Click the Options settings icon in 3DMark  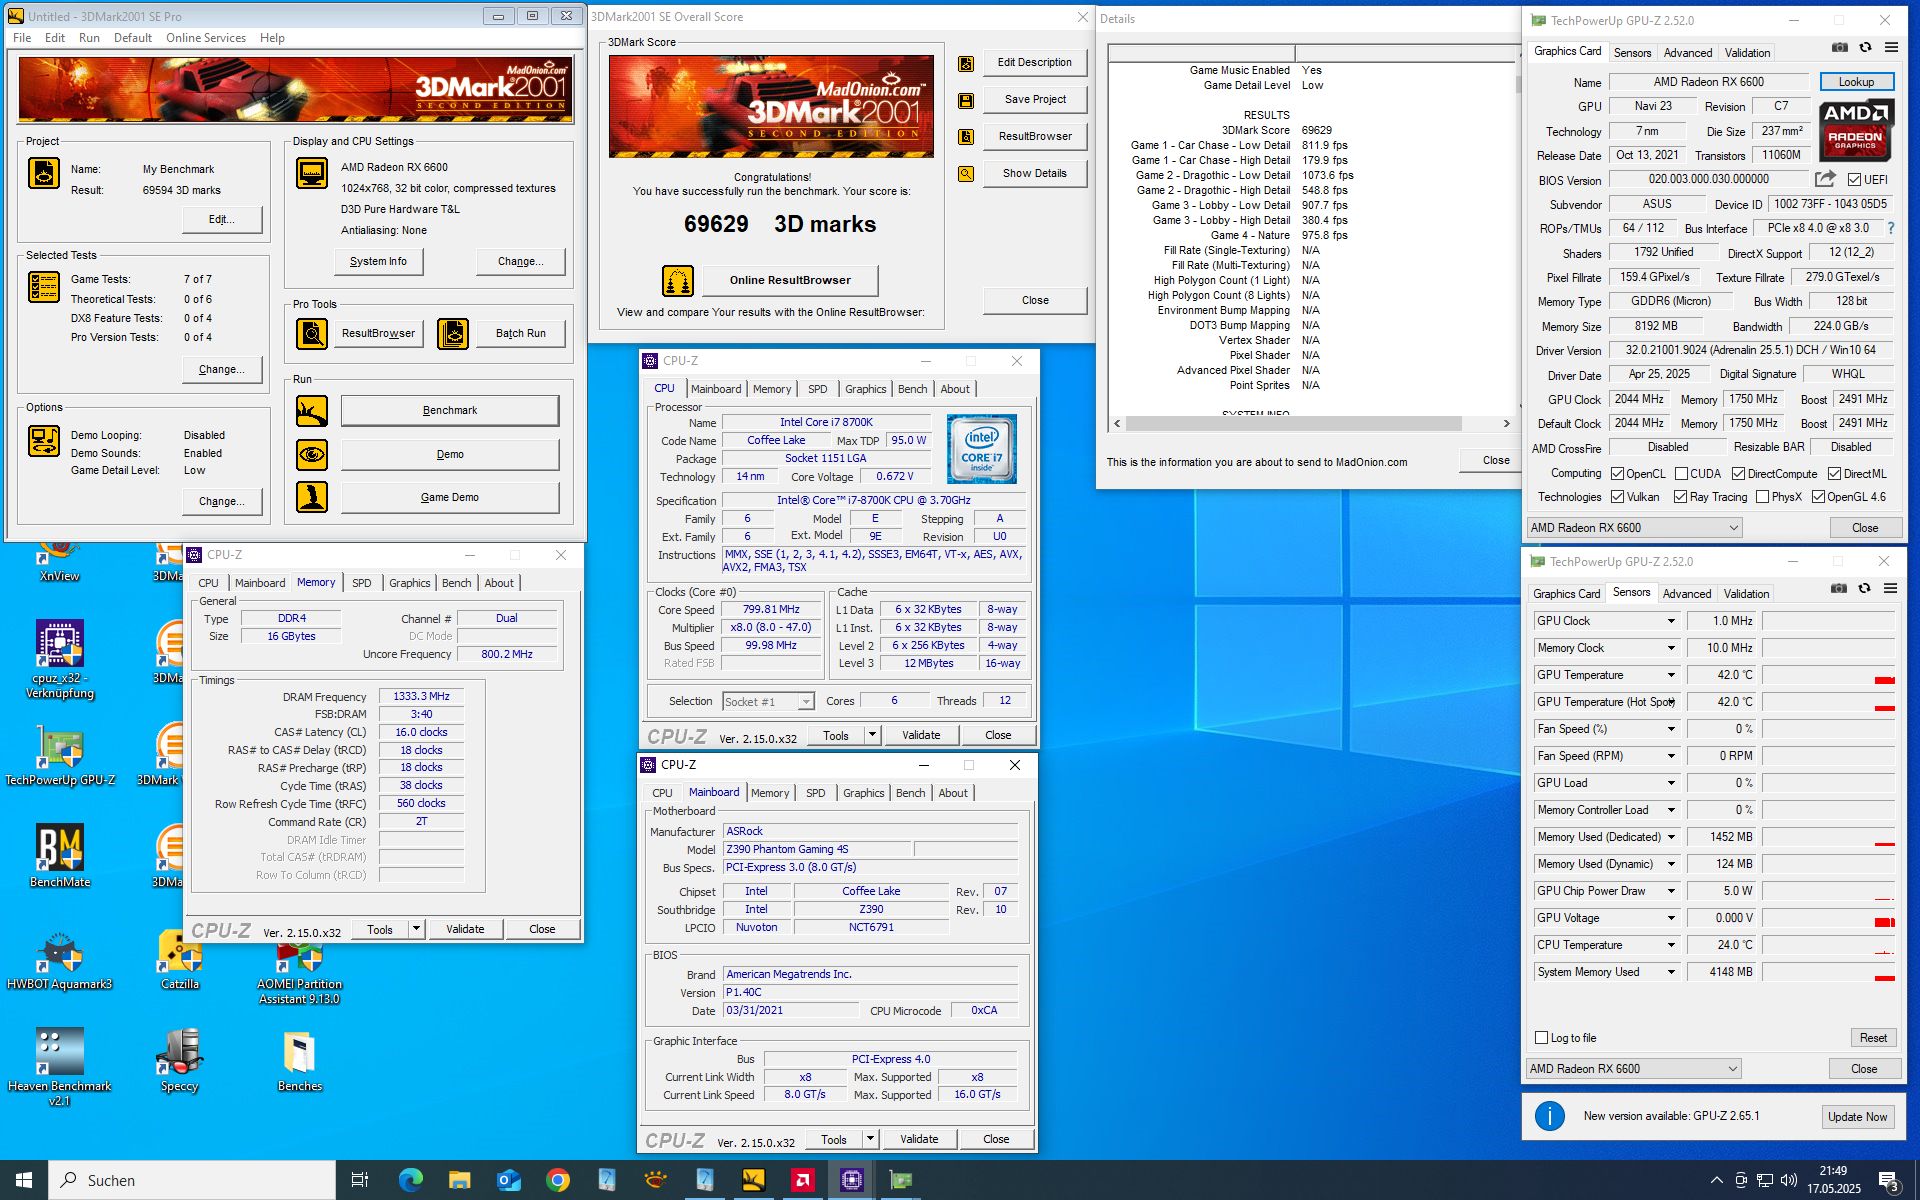point(44,441)
